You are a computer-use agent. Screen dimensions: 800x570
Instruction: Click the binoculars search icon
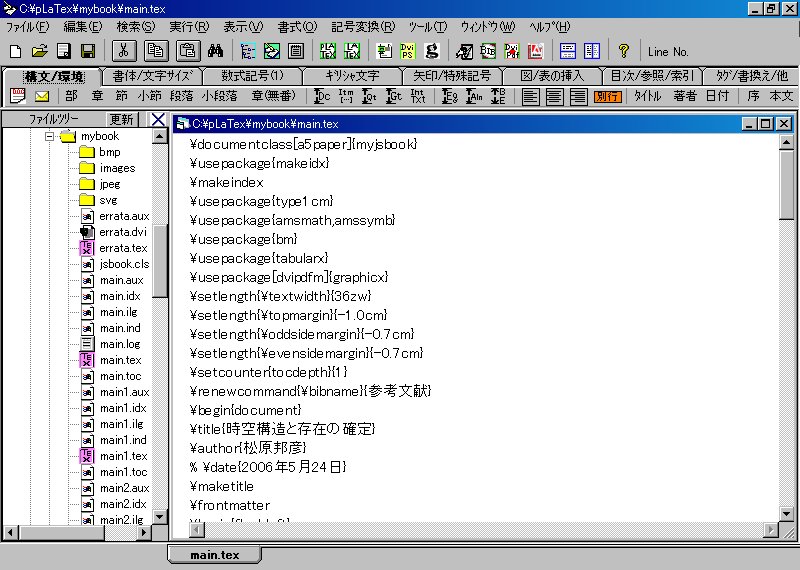pos(214,51)
